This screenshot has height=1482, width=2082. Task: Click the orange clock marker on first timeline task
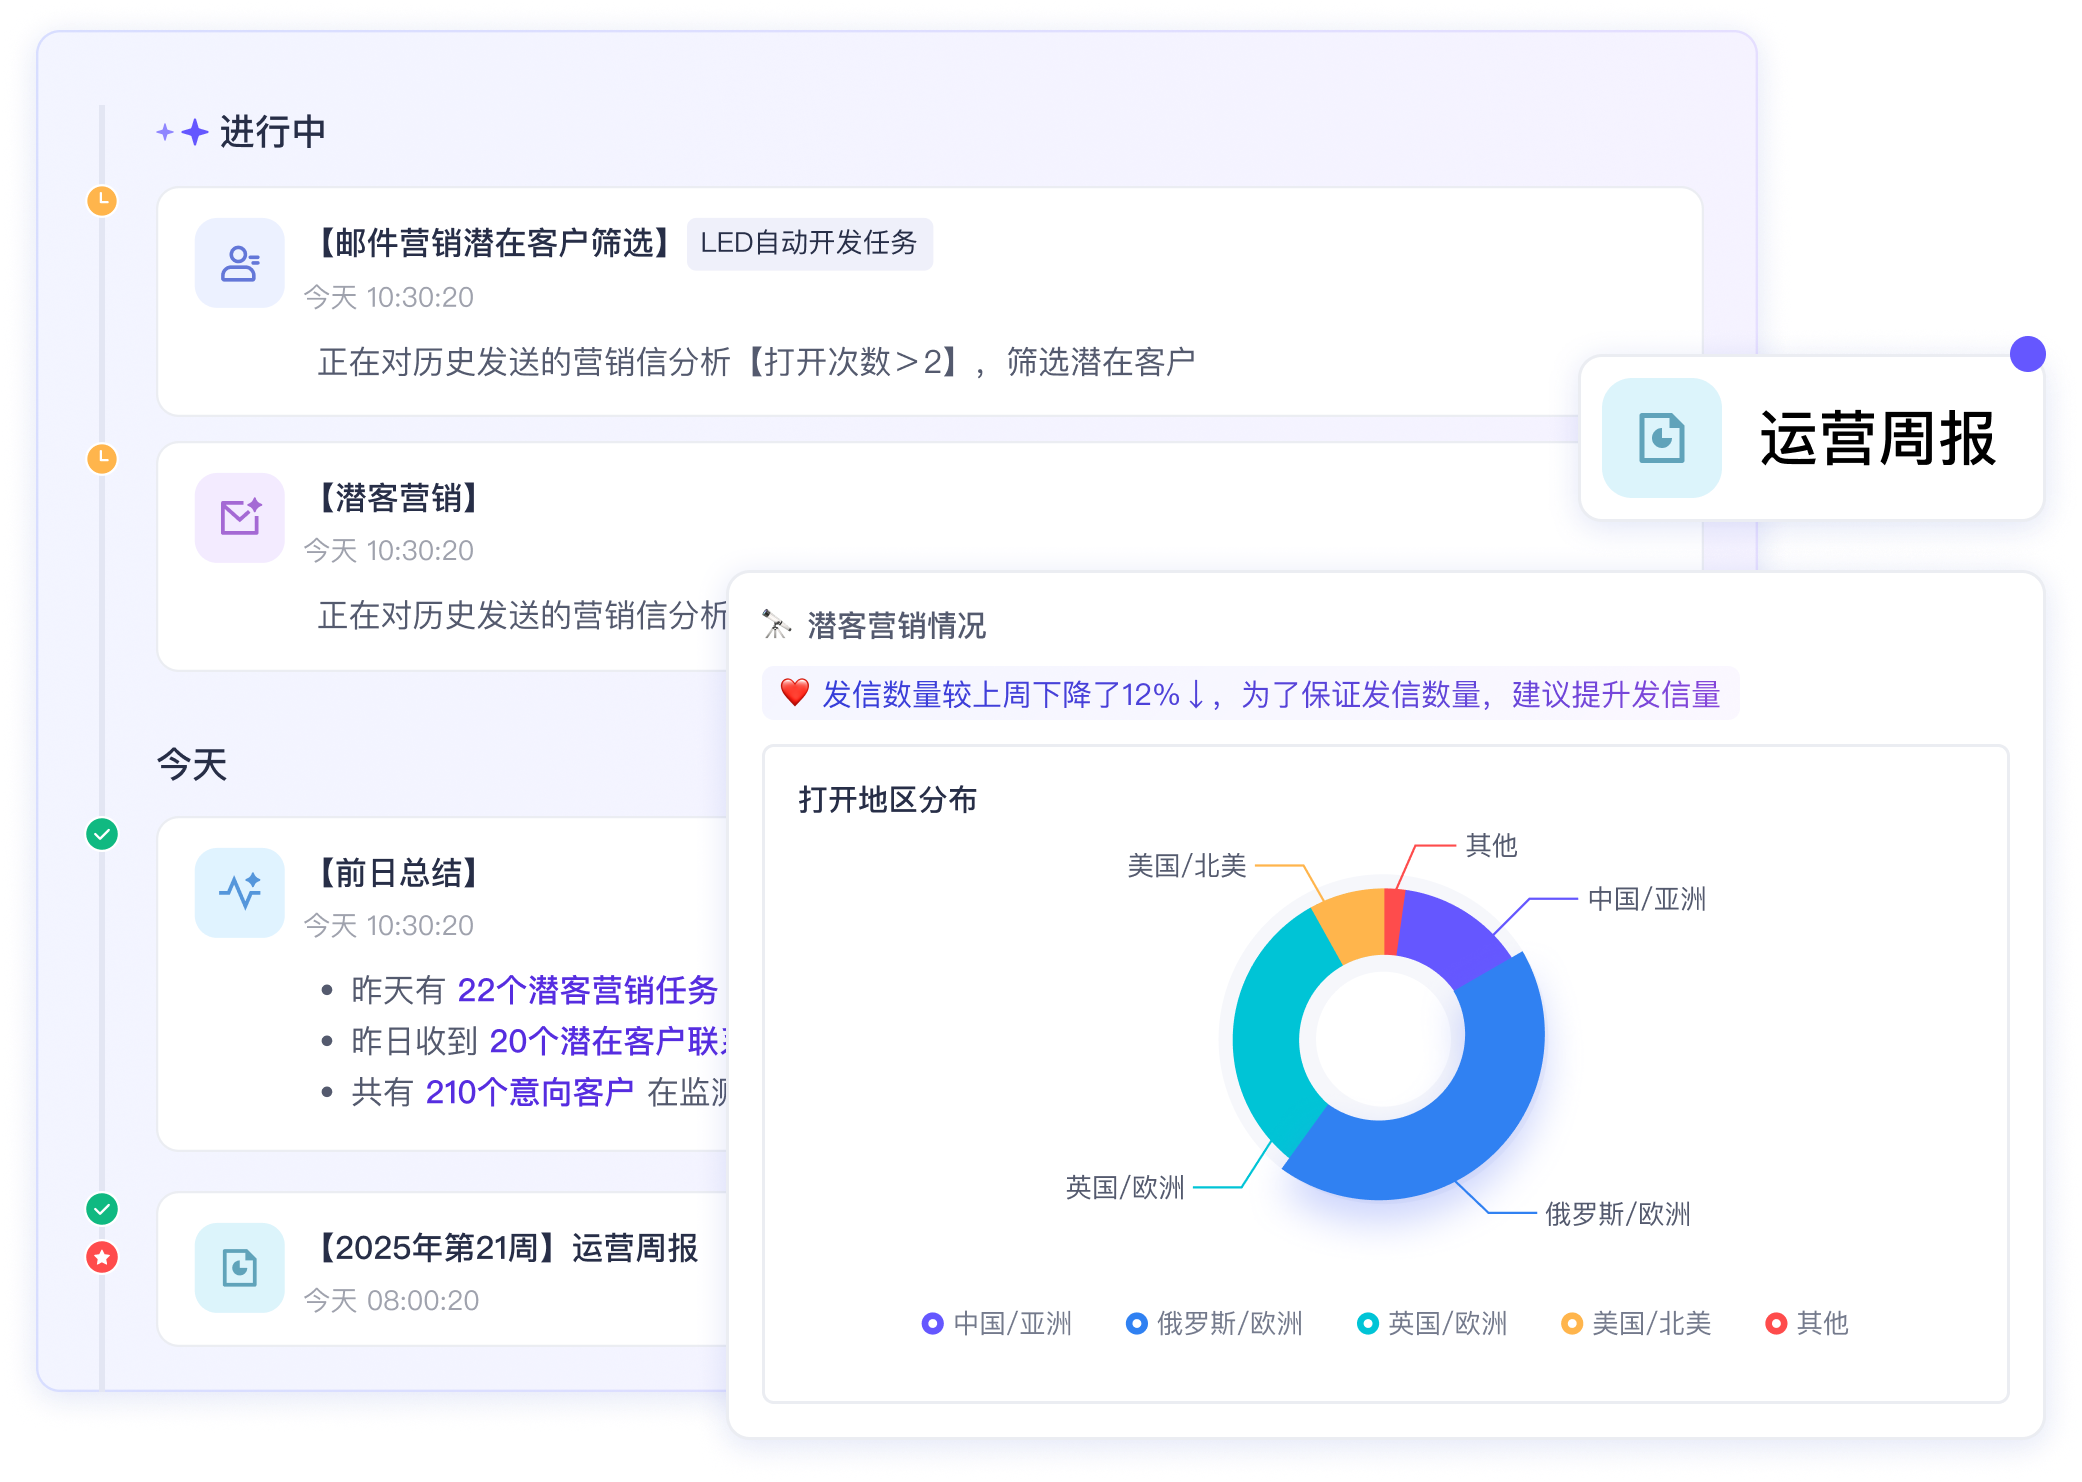click(x=102, y=201)
